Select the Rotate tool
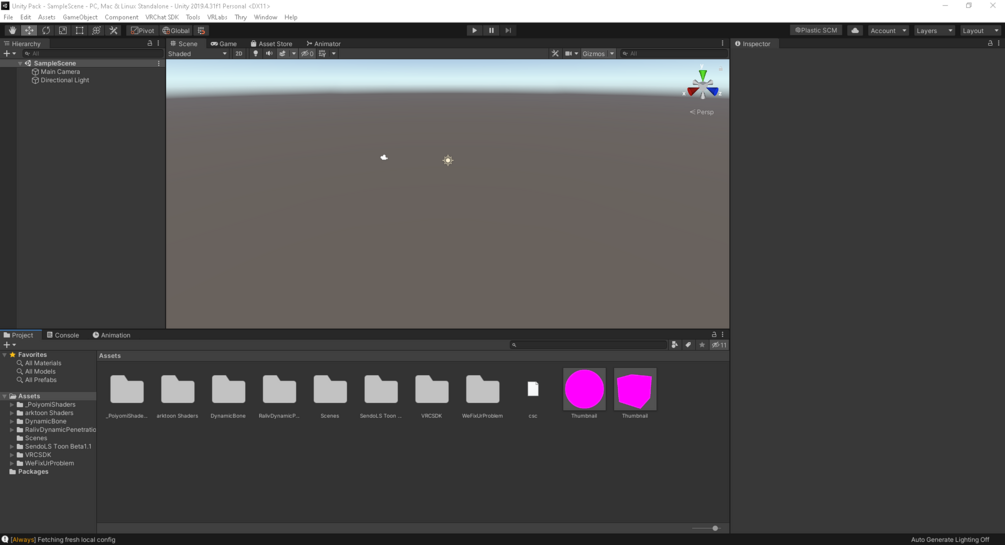The height and width of the screenshot is (545, 1005). coord(46,30)
